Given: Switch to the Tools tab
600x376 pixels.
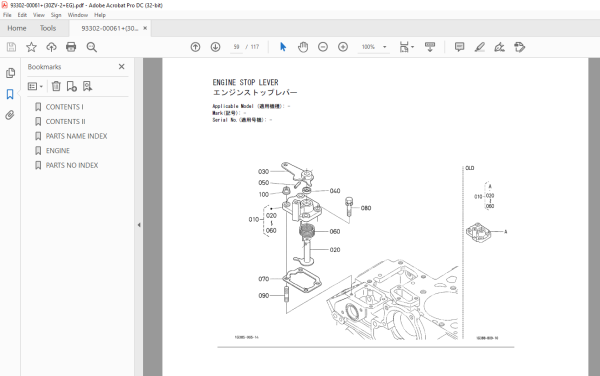Looking at the screenshot, I should pyautogui.click(x=48, y=28).
